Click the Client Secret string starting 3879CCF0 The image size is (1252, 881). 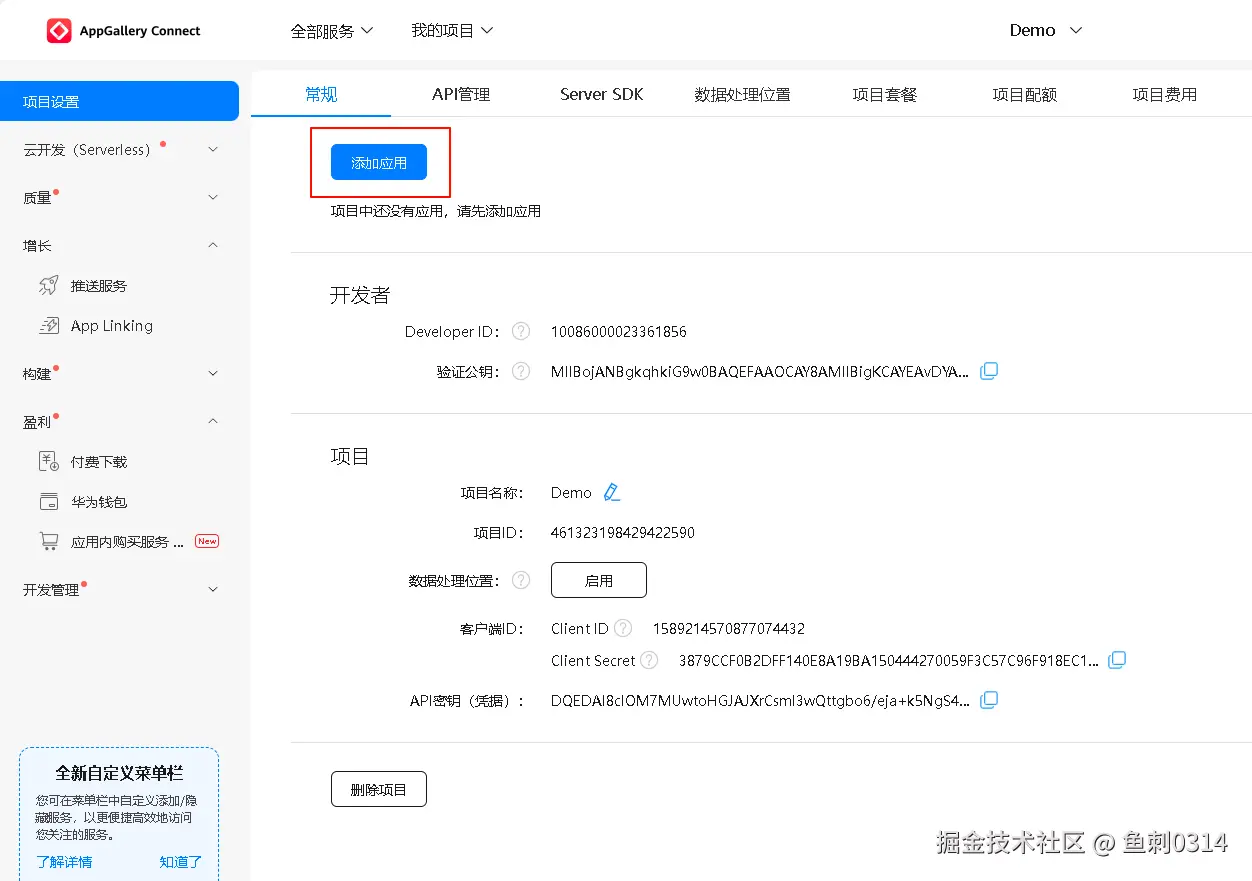click(x=888, y=661)
